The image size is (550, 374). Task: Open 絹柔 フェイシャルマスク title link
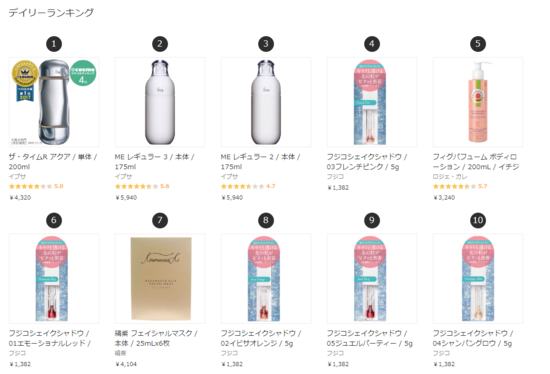(x=156, y=338)
